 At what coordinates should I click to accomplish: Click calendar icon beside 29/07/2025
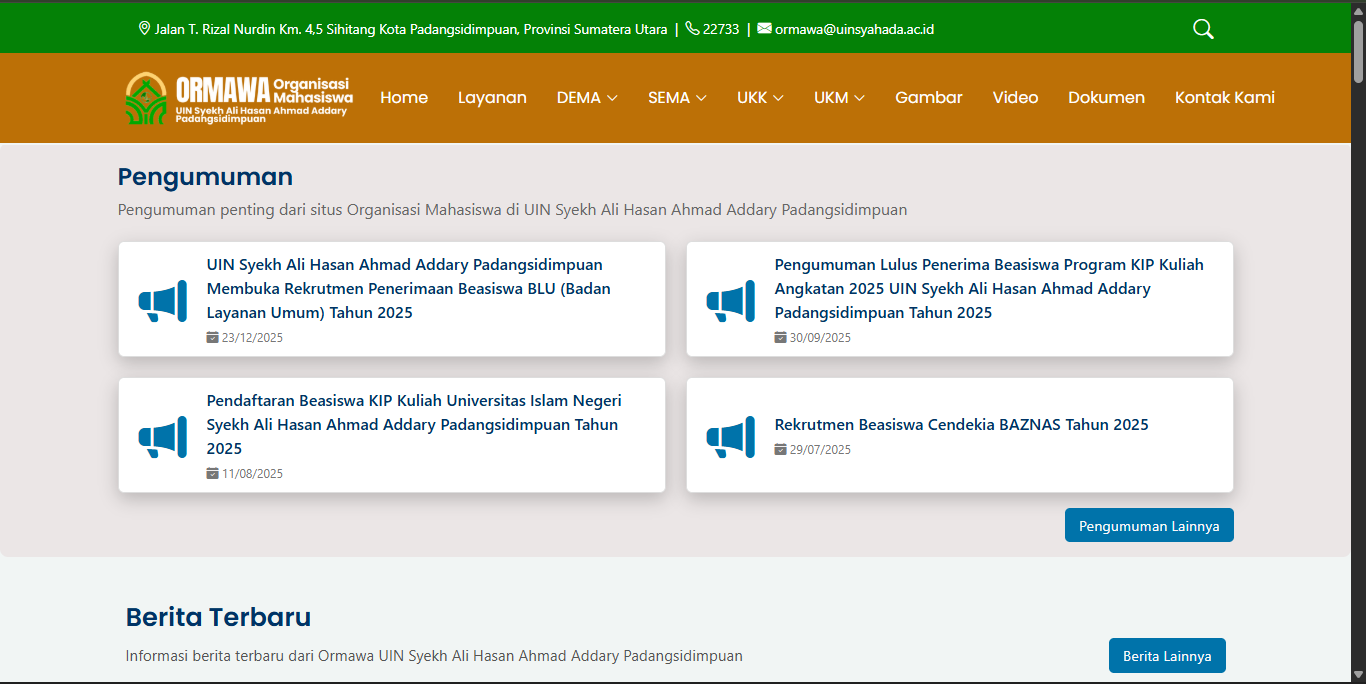tap(780, 449)
